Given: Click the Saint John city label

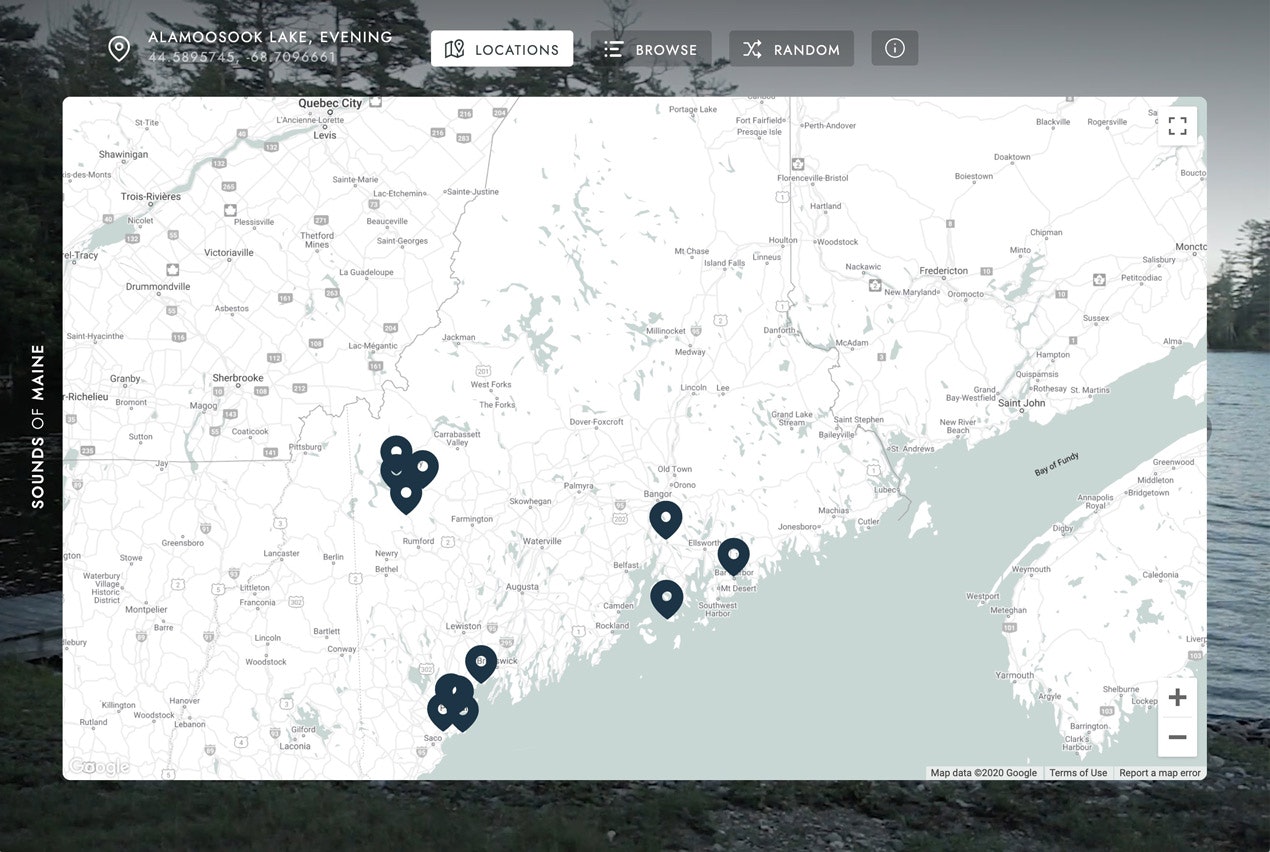Looking at the screenshot, I should coord(1021,403).
